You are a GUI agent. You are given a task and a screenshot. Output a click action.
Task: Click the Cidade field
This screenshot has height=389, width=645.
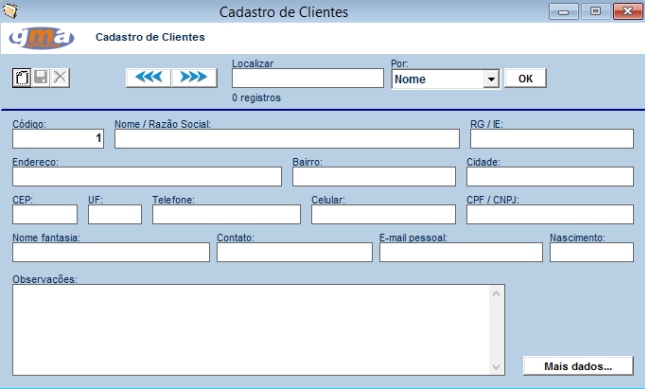pos(550,176)
